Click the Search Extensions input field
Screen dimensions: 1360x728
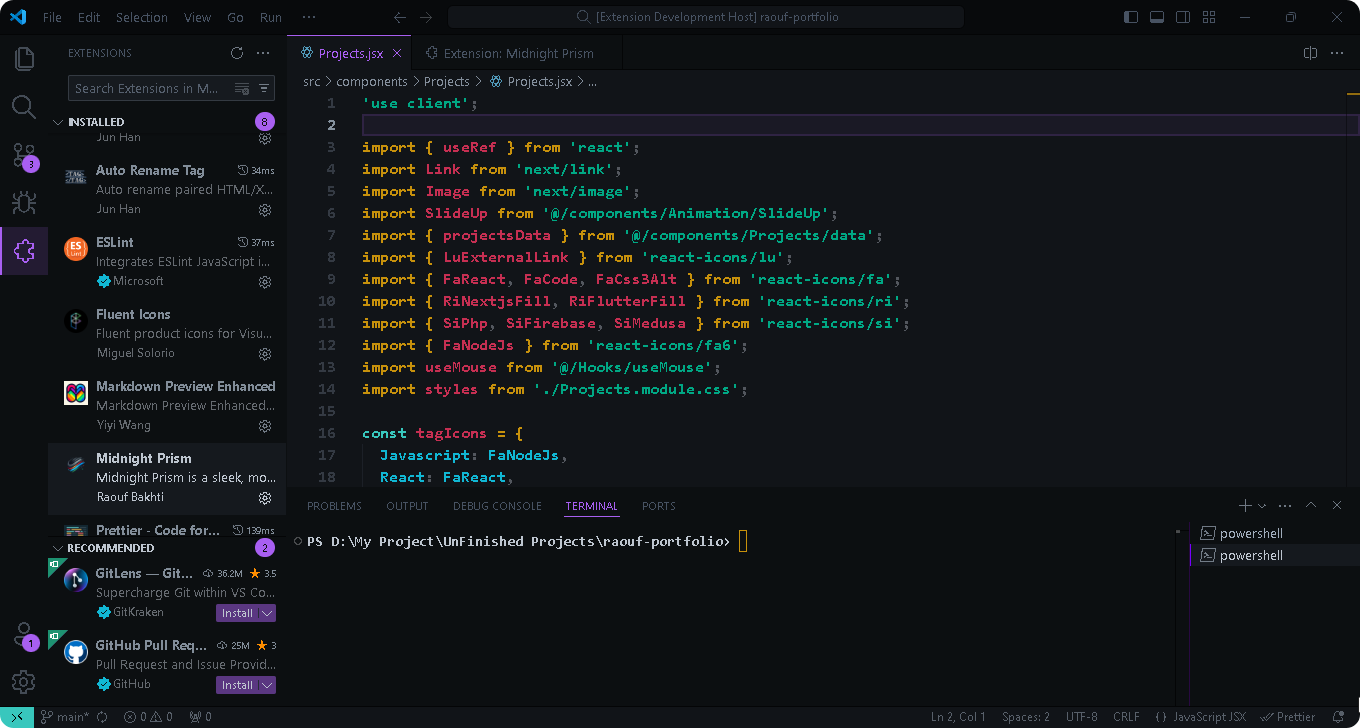(150, 88)
